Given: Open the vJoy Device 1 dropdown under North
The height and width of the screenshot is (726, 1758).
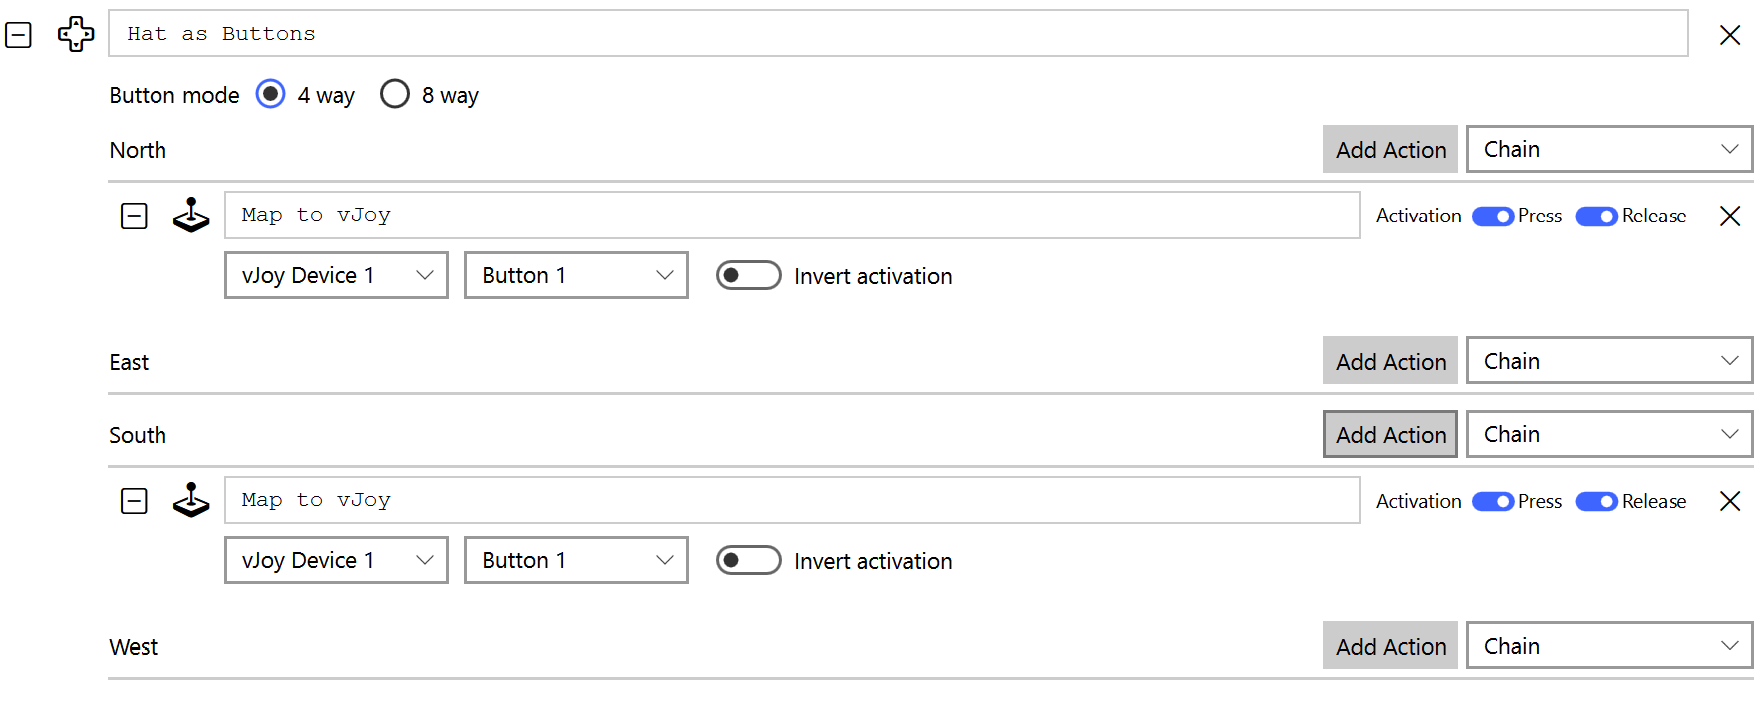Looking at the screenshot, I should 336,275.
